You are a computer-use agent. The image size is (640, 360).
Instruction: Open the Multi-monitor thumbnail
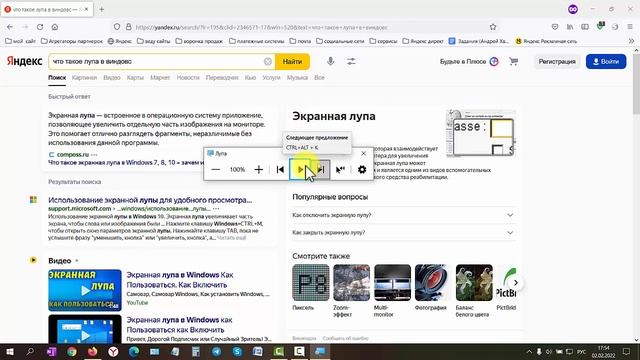pos(392,282)
